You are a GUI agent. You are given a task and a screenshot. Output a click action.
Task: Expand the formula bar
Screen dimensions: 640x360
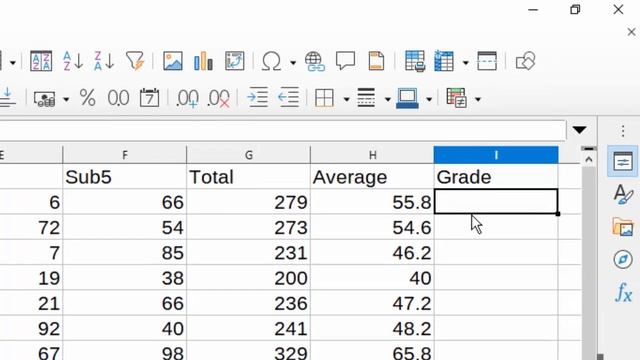pos(580,130)
